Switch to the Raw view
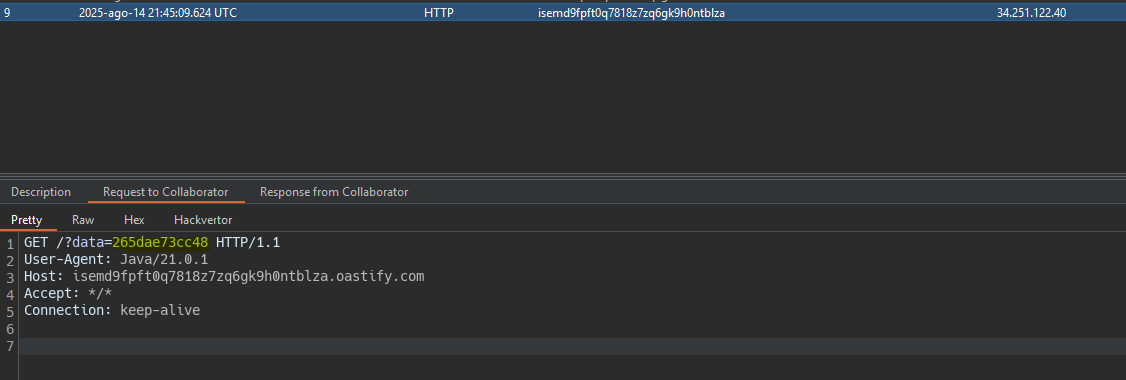Screen dimensions: 1126x380 click(83, 220)
